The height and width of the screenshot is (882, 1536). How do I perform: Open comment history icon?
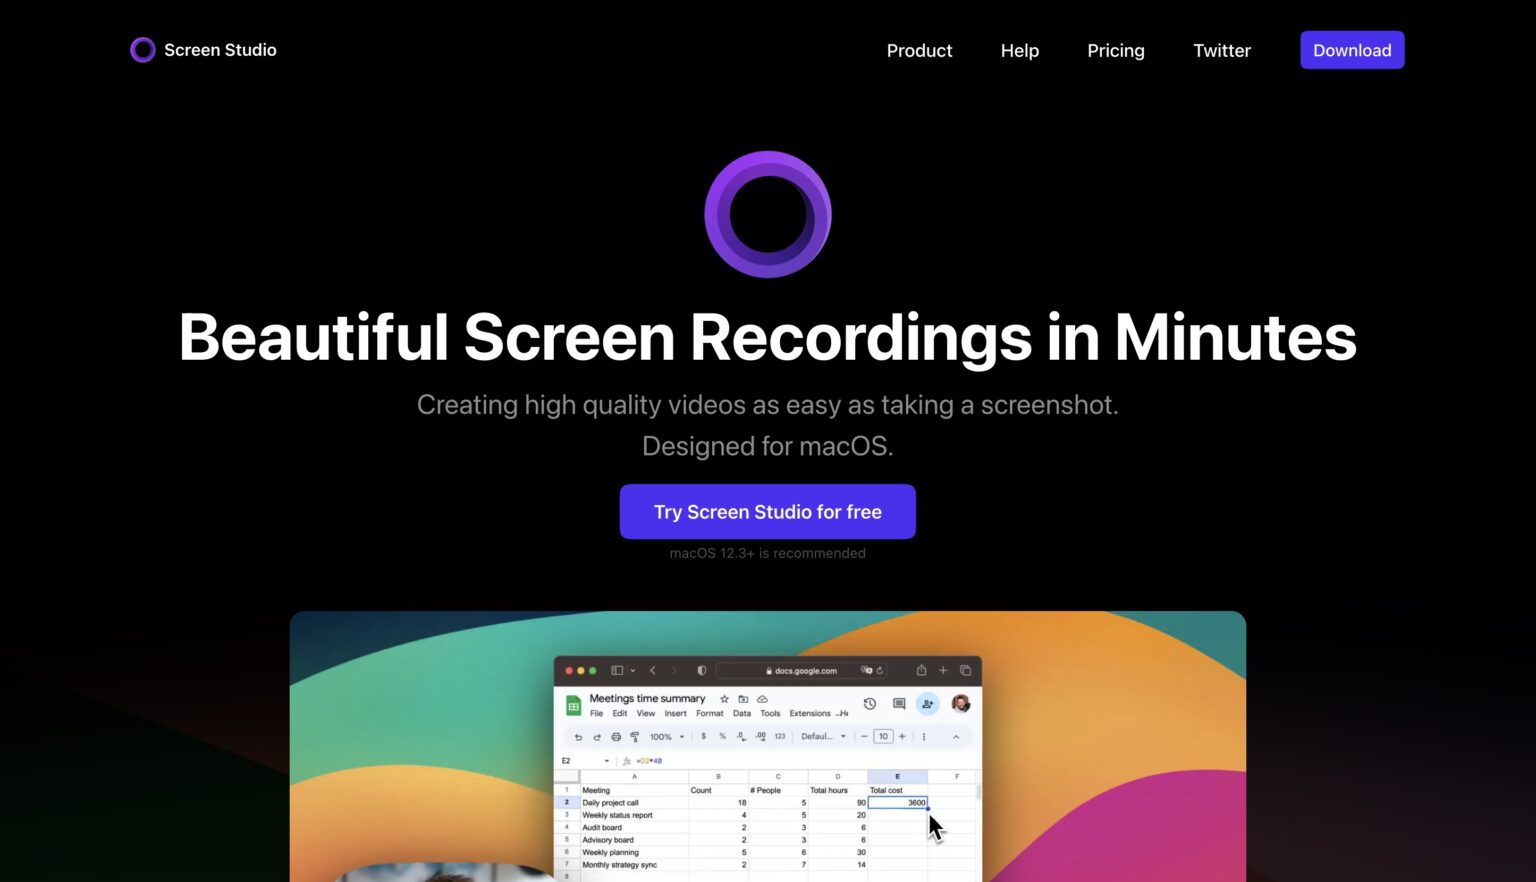(x=899, y=703)
